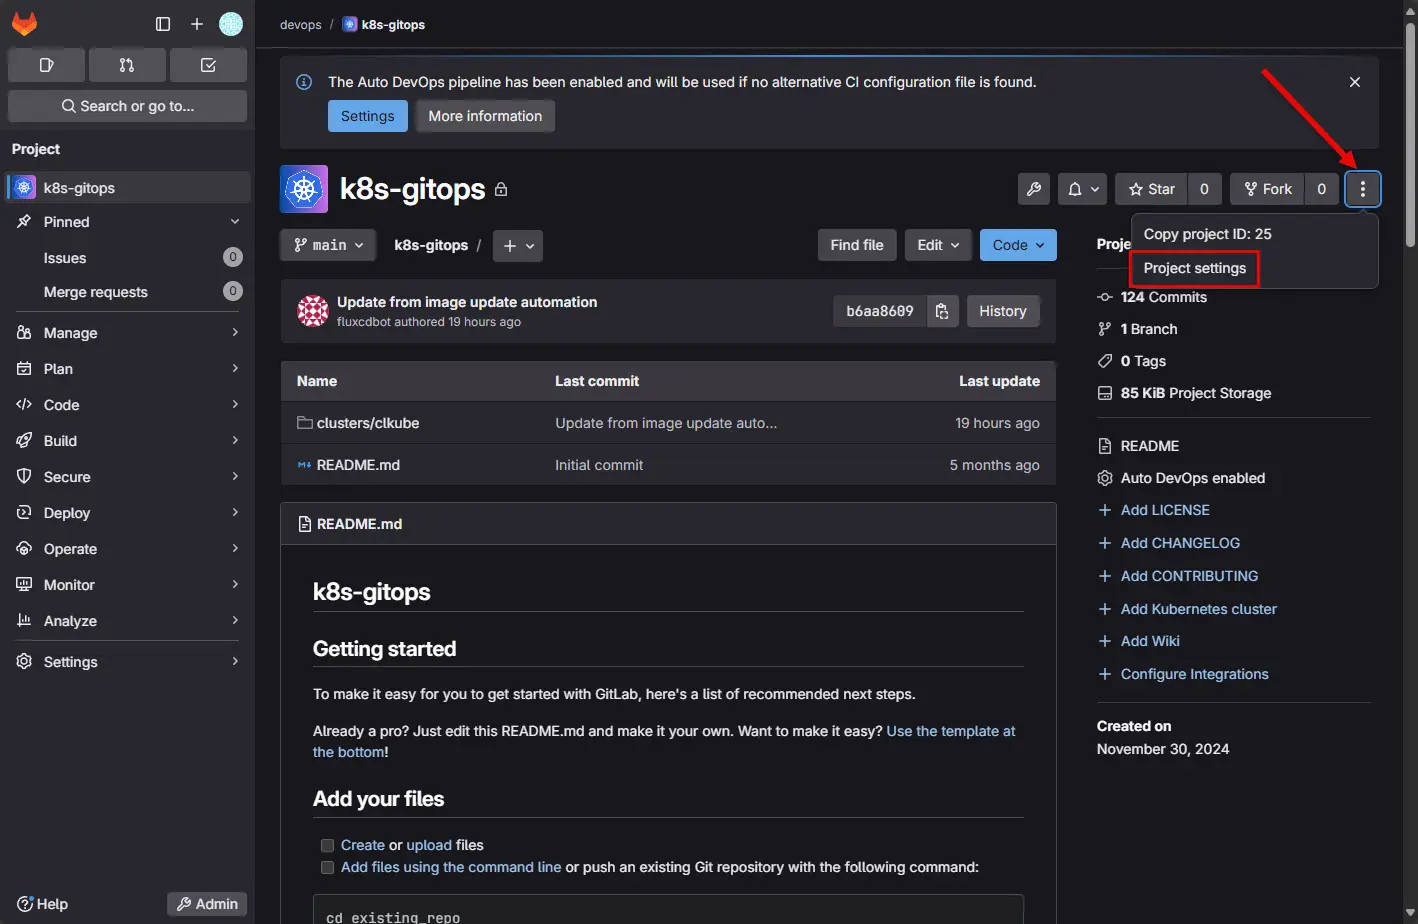Click the GitLab fox logo
The image size is (1418, 924).
[x=24, y=24]
